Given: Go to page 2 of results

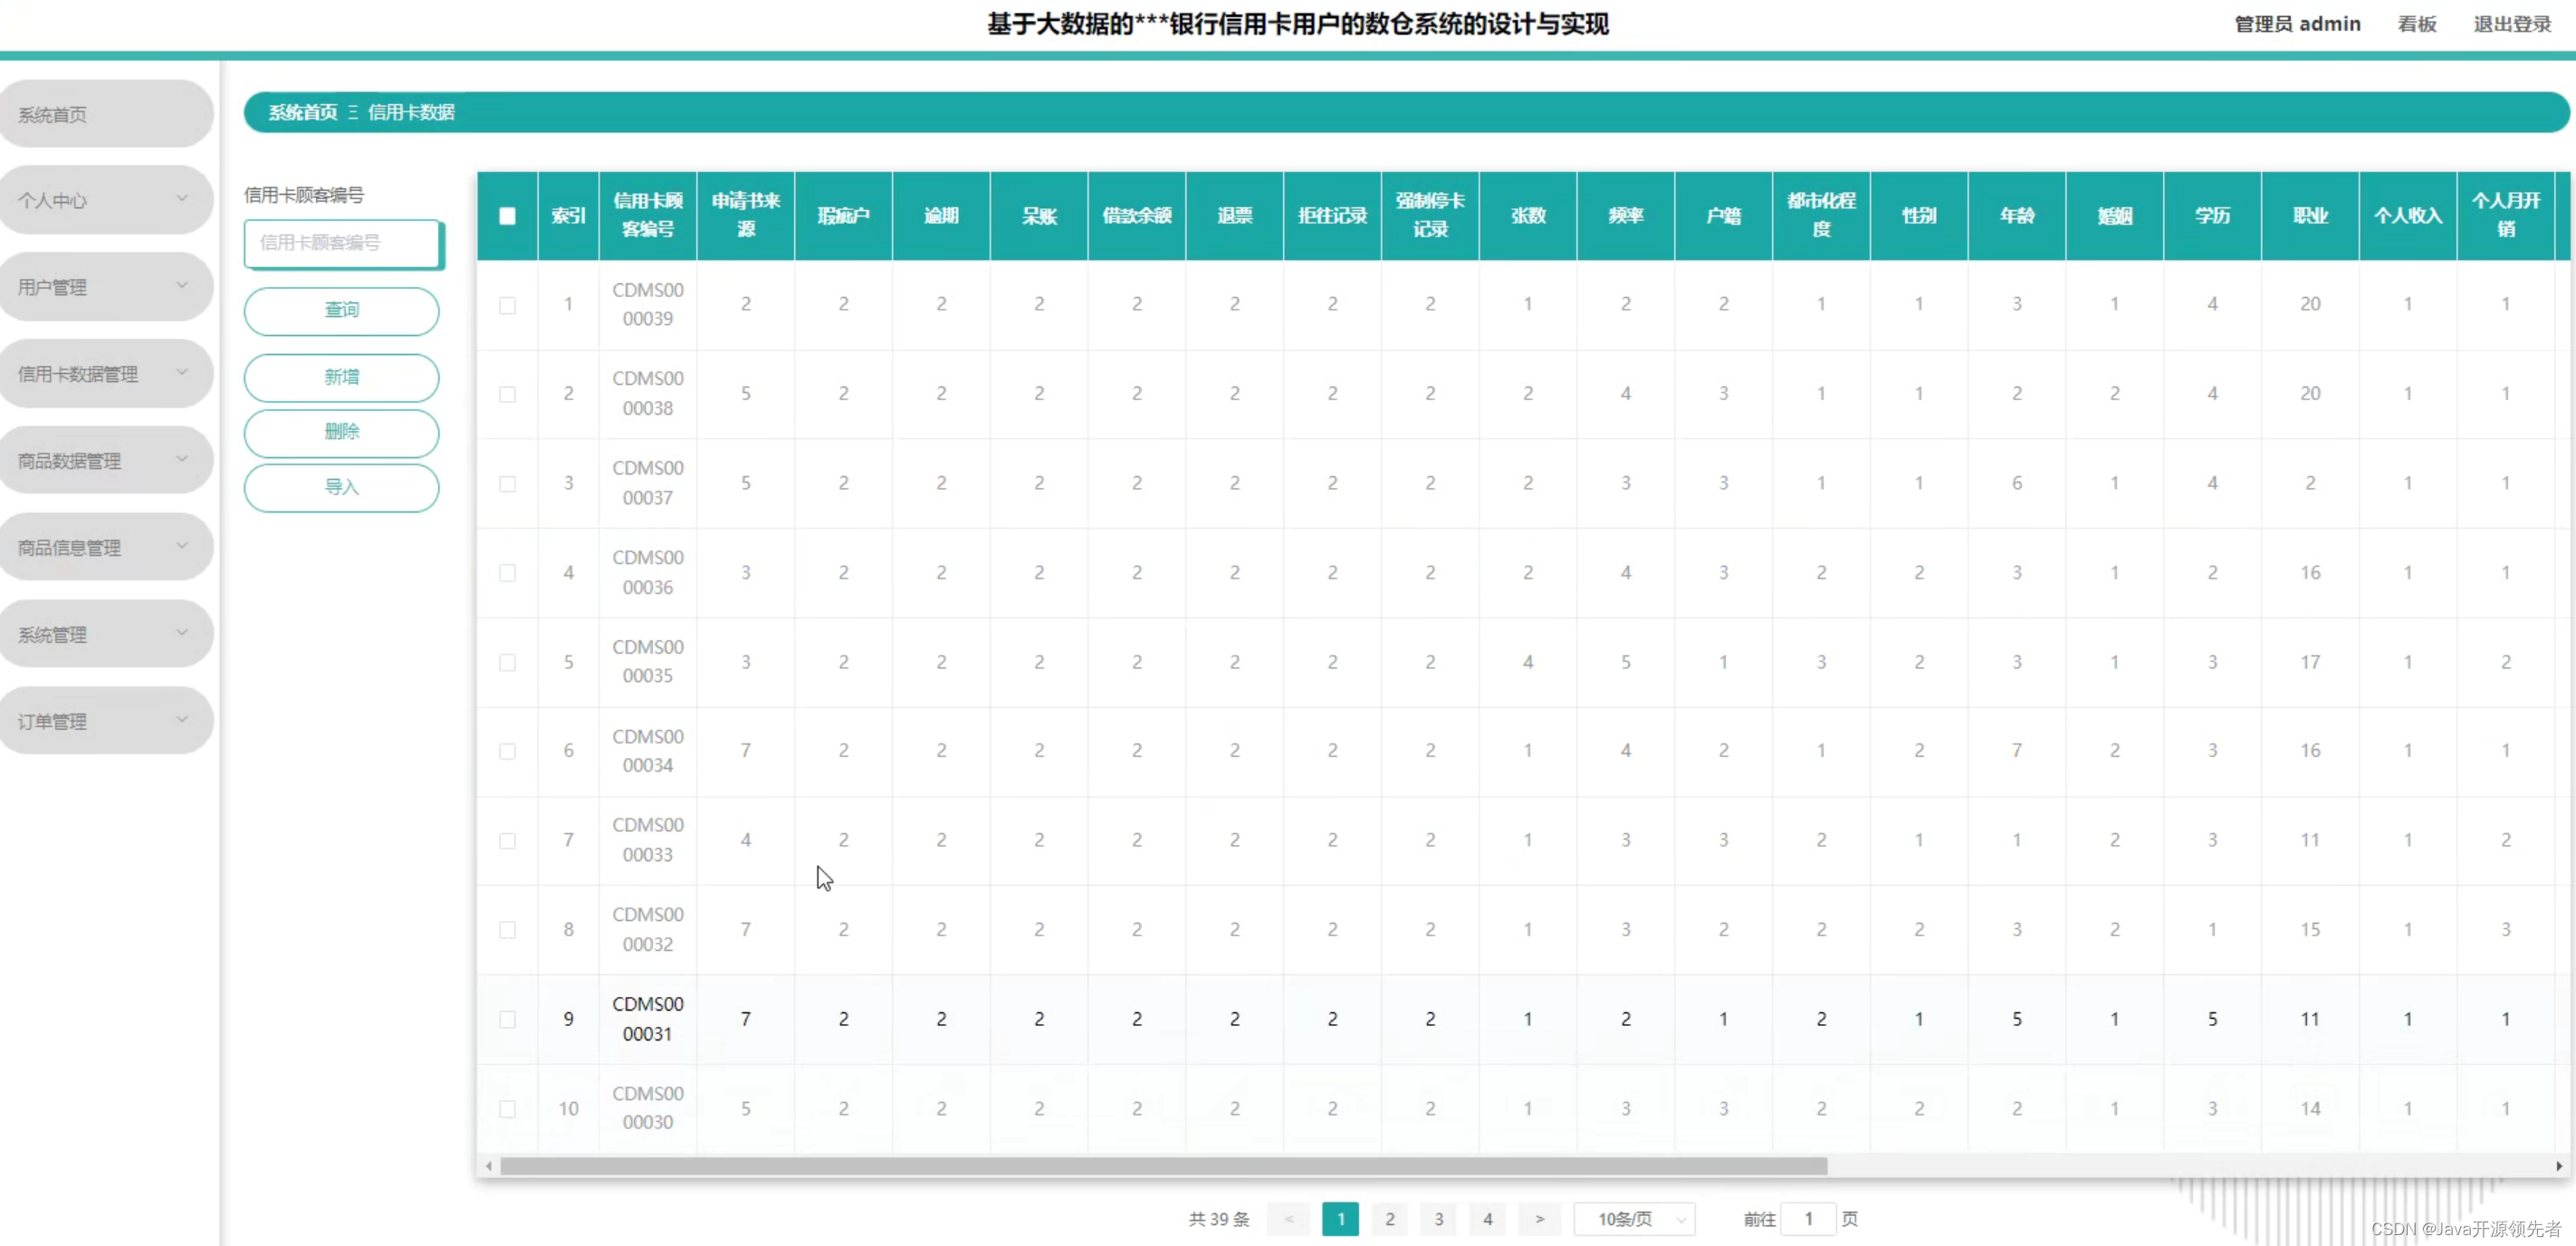Looking at the screenshot, I should click(x=1389, y=1219).
